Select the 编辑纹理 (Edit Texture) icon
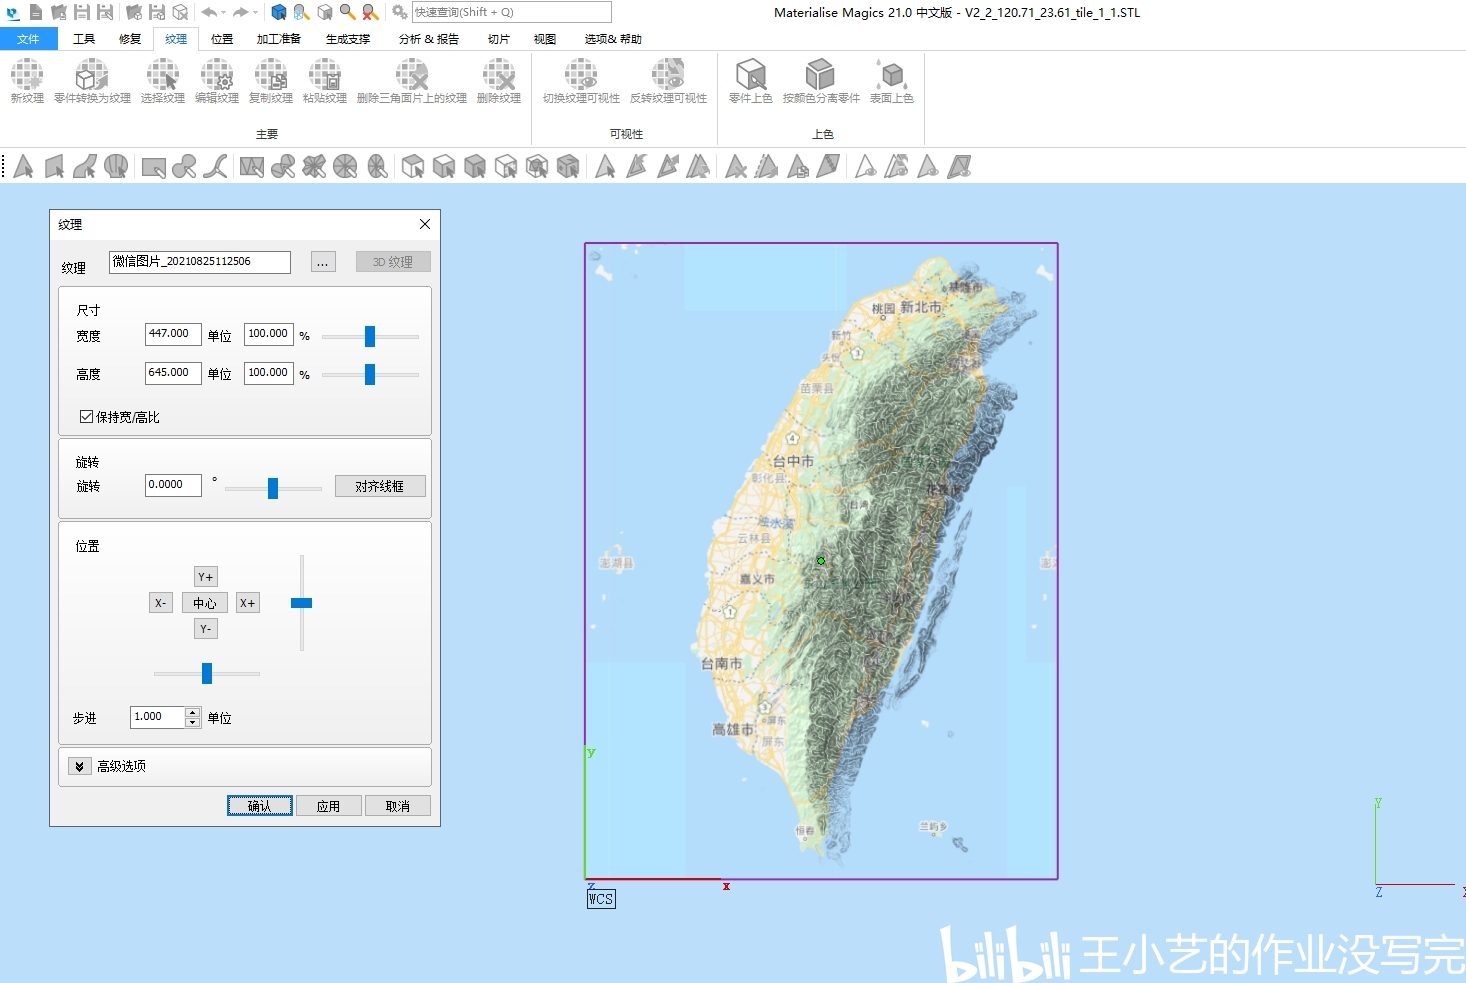The image size is (1466, 983). pos(217,81)
